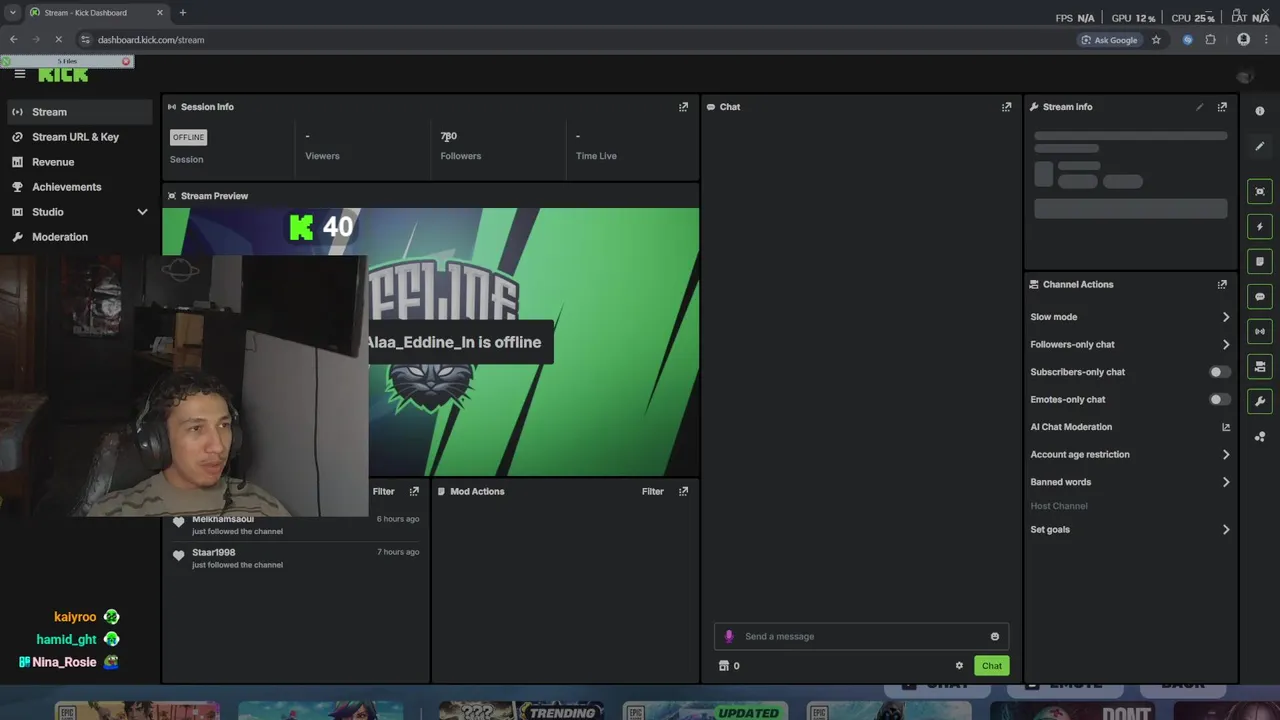Toggle the stream preview widget icon in sidebar
1280x720 pixels.
pyautogui.click(x=1260, y=191)
